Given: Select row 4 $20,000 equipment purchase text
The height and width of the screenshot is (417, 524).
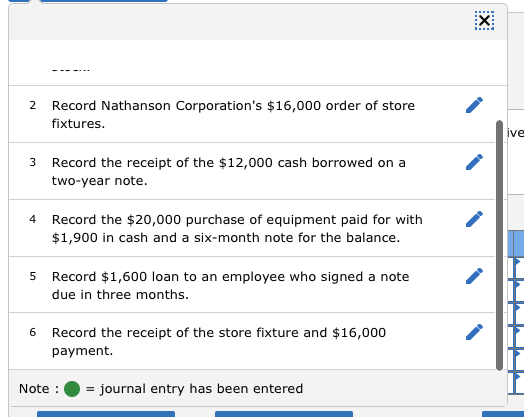Looking at the screenshot, I should coord(237,229).
